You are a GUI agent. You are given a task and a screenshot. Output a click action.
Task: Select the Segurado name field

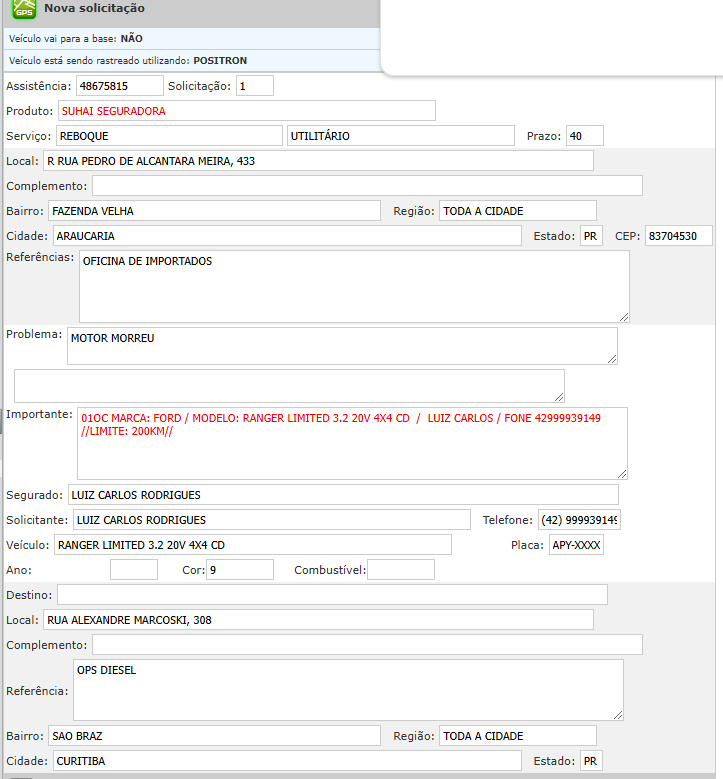(x=342, y=495)
